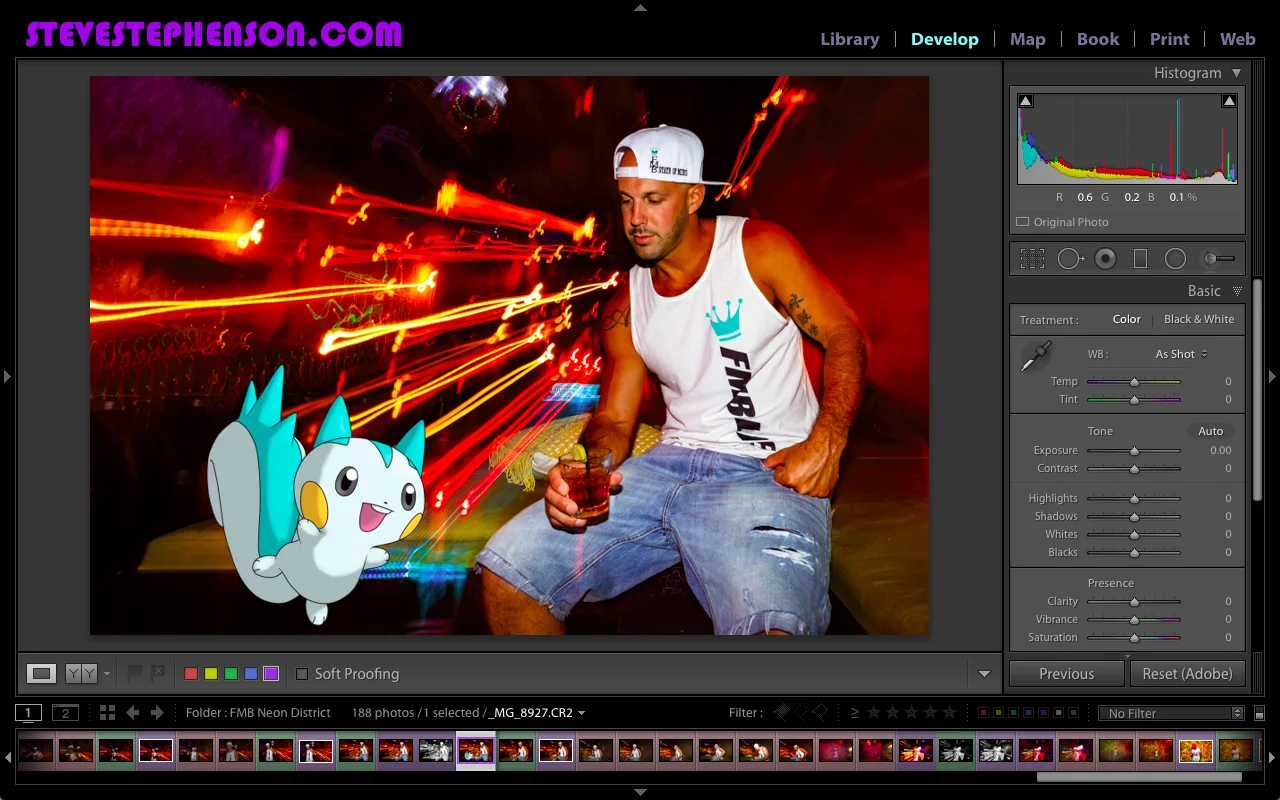Click the Previous button

point(1066,673)
